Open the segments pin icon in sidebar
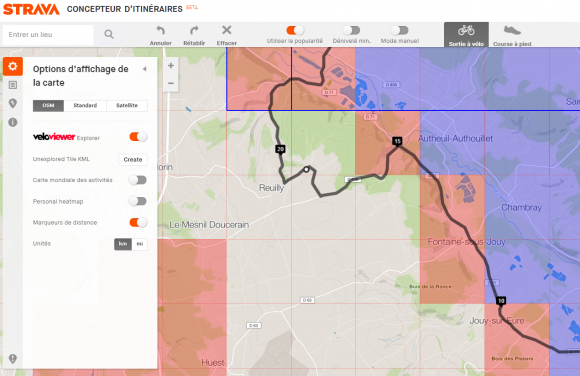This screenshot has width=580, height=376. 13,103
